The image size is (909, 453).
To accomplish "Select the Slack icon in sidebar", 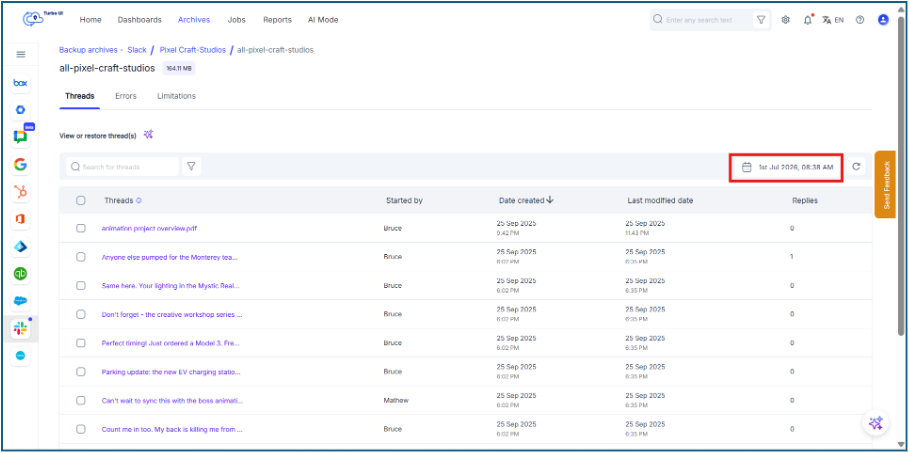I will pyautogui.click(x=20, y=329).
